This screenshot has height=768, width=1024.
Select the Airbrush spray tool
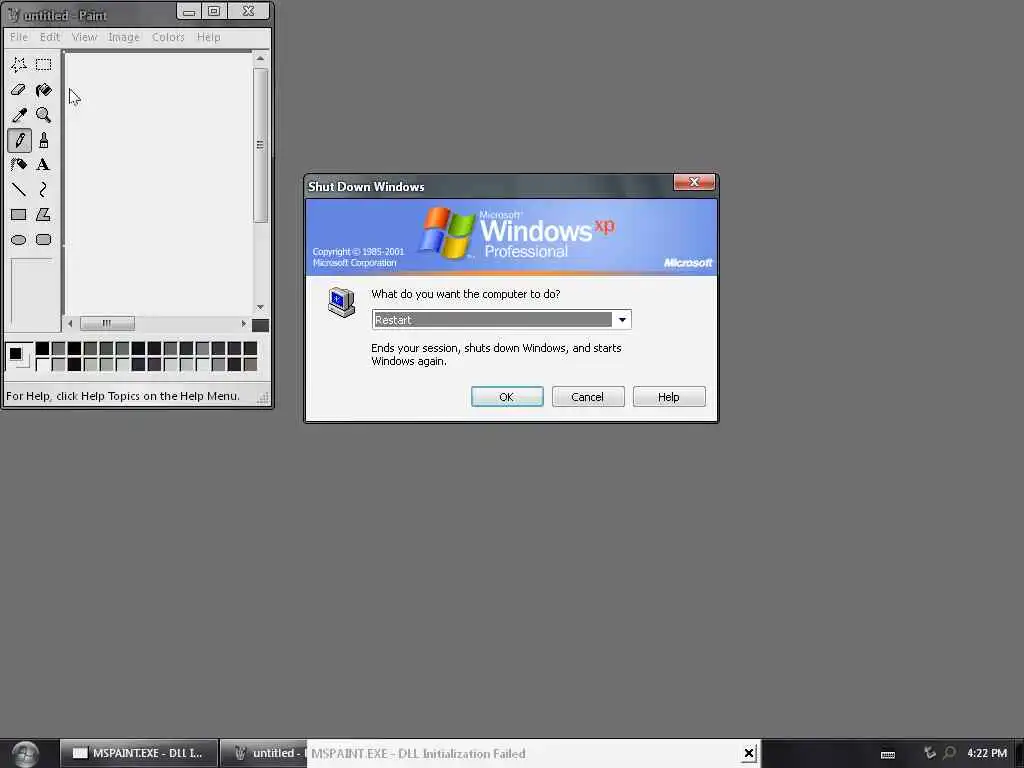pos(18,165)
